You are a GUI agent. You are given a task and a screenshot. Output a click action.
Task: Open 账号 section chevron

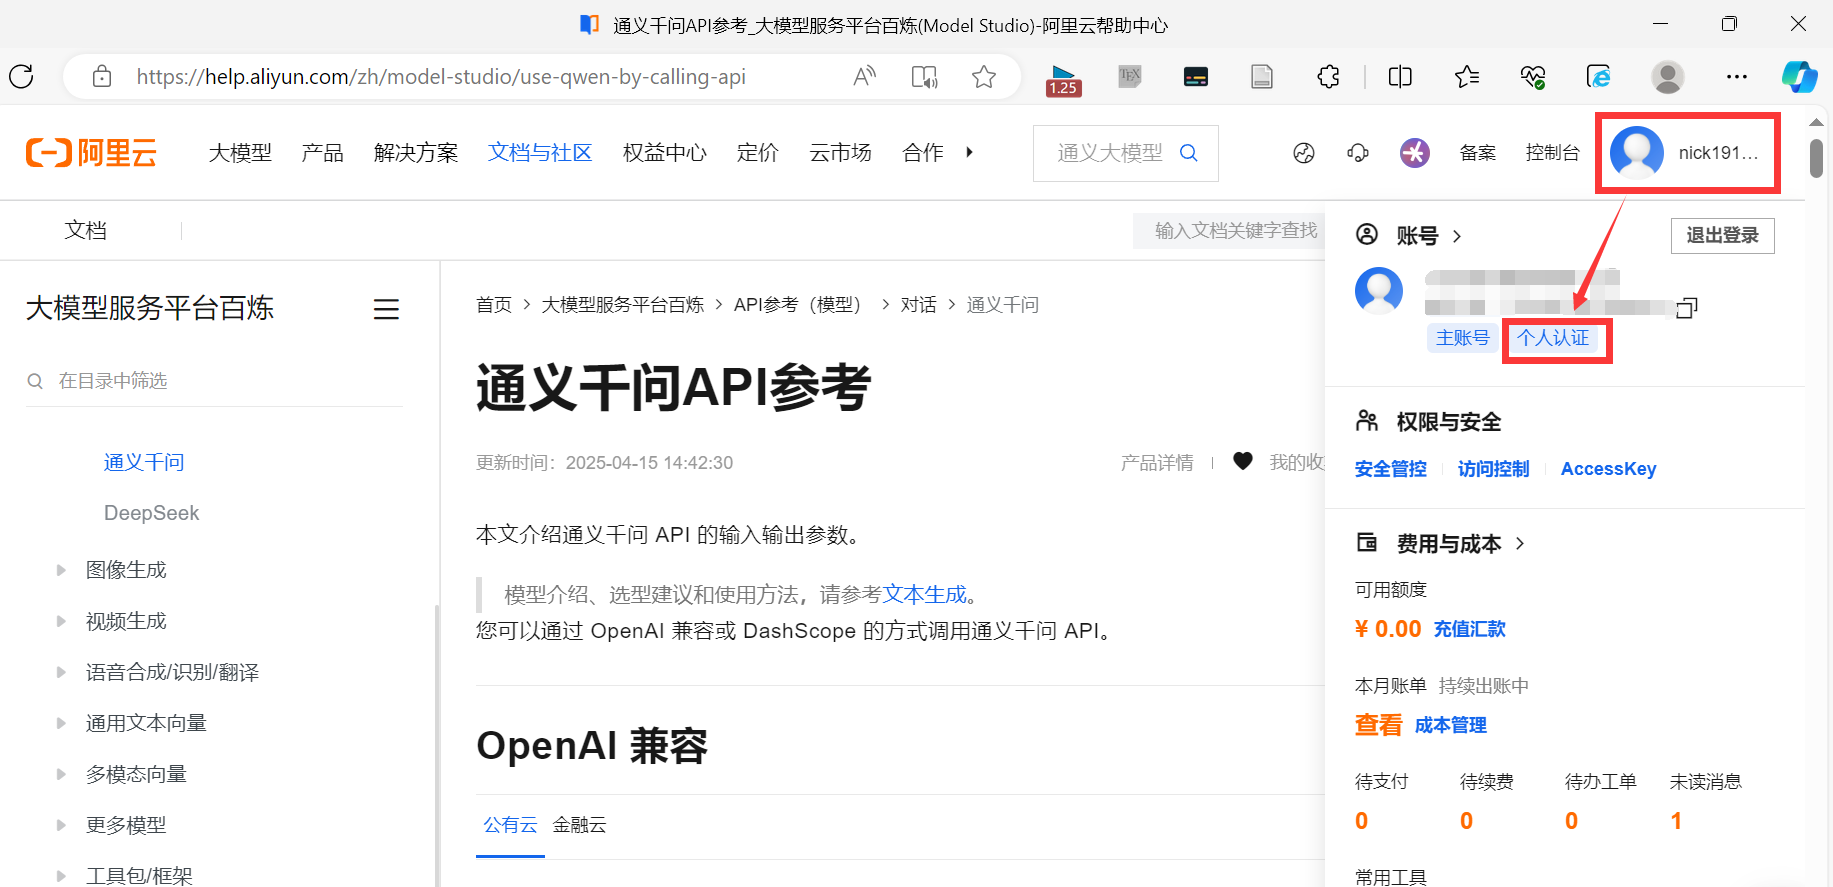[x=1457, y=236]
